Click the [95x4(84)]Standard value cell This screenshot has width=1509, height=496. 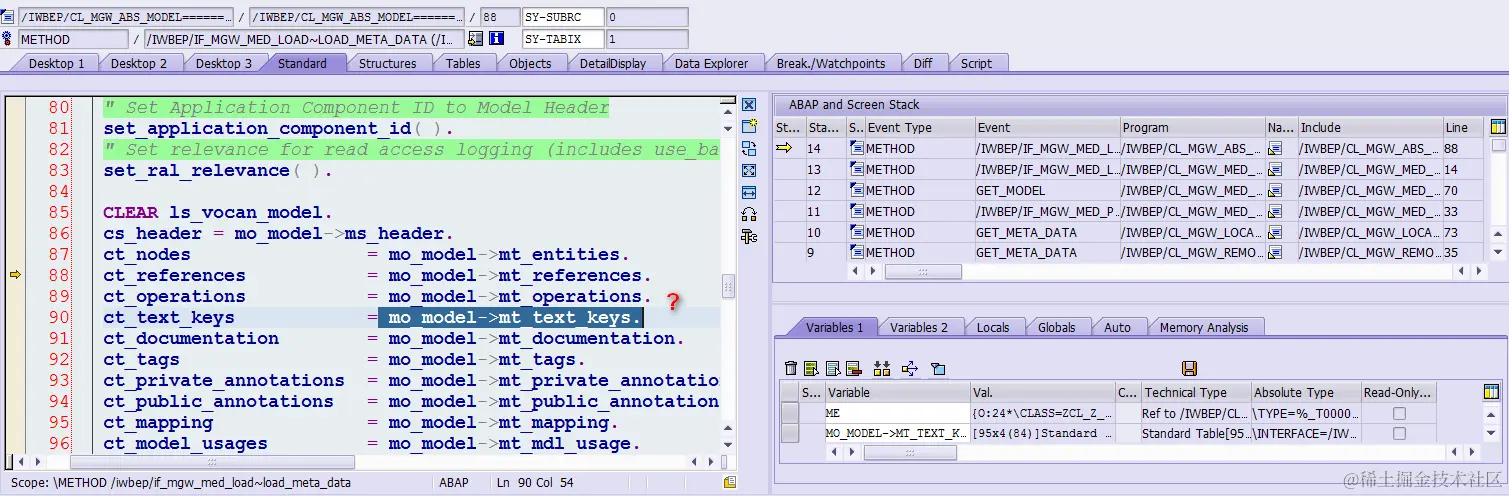tap(1041, 434)
